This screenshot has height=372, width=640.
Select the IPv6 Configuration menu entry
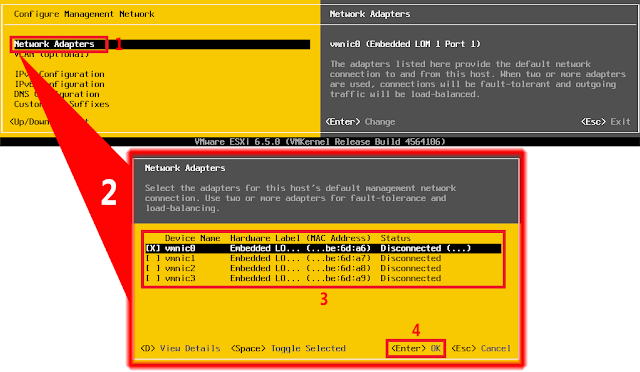(60, 84)
